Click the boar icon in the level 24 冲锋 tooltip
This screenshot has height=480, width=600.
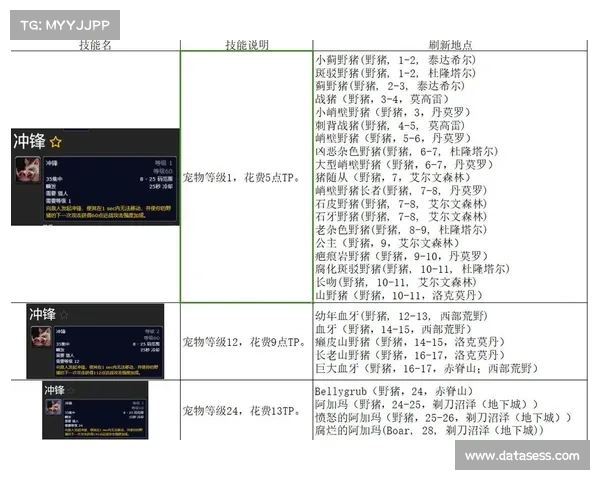click(x=54, y=407)
